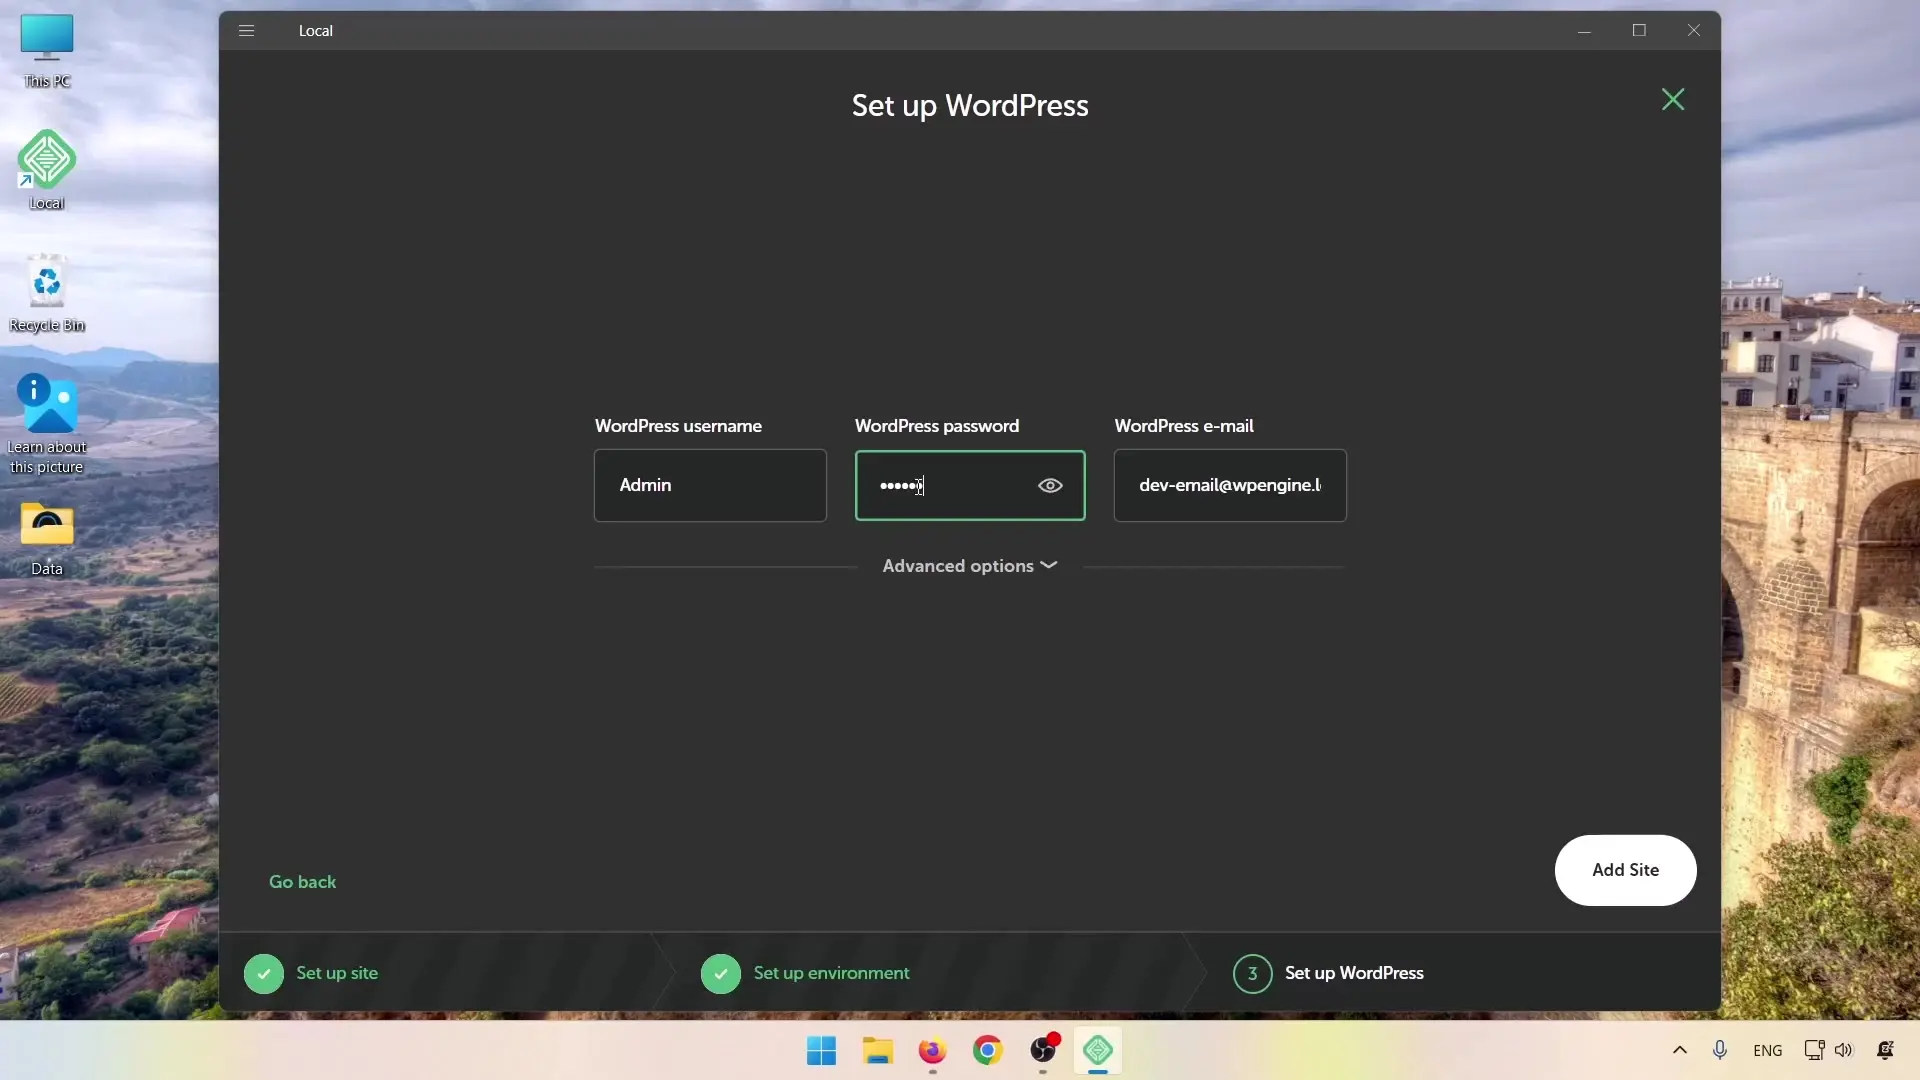
Task: Open the volume tray icon
Action: pos(1844,1050)
